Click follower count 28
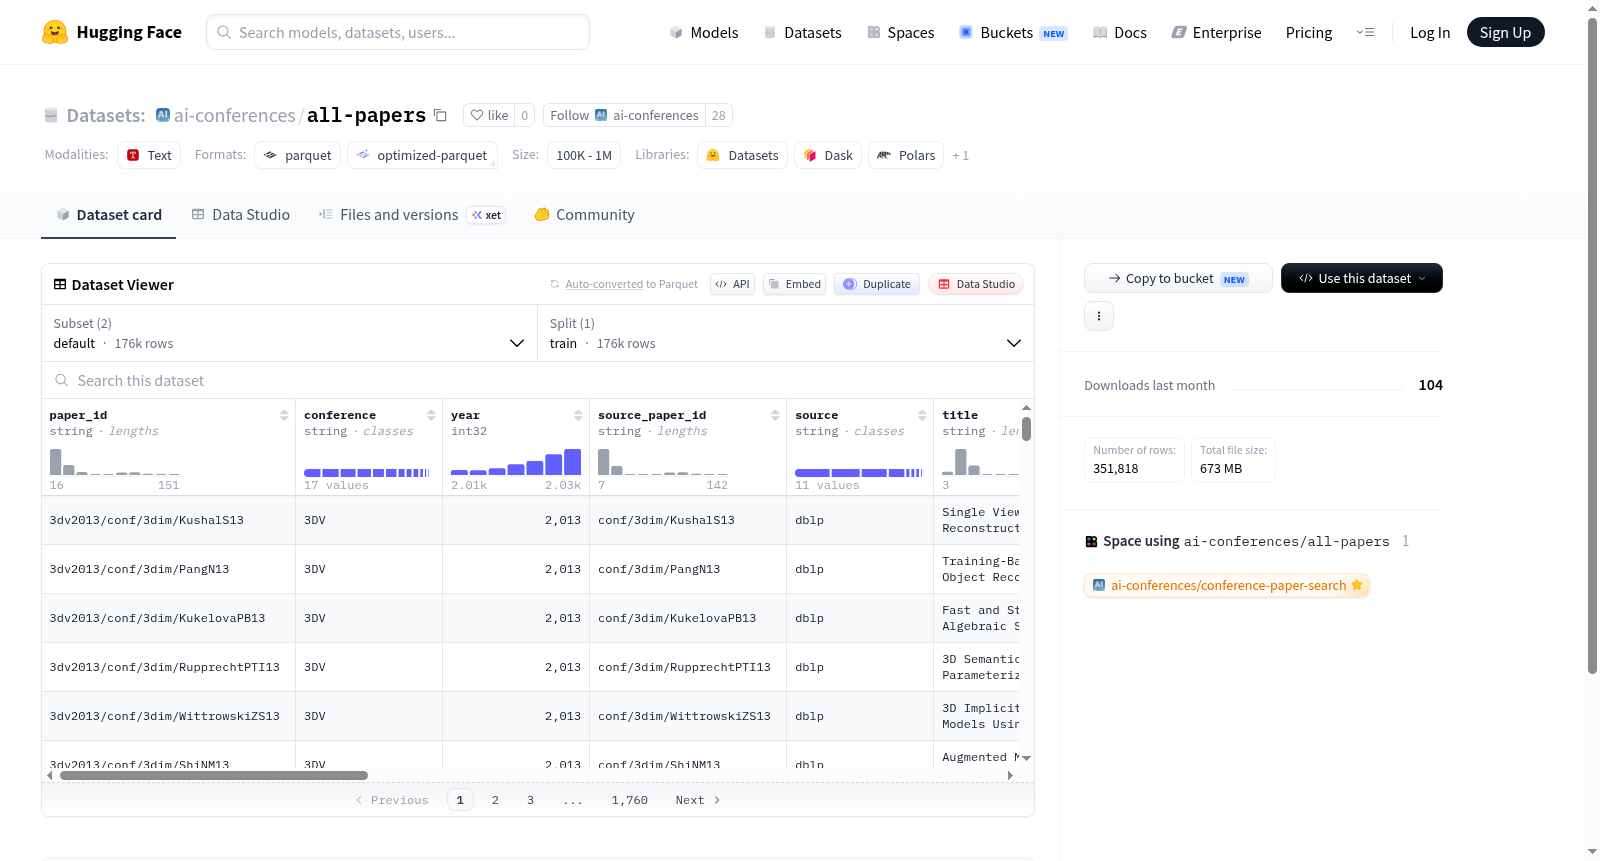The height and width of the screenshot is (861, 1600). (718, 115)
